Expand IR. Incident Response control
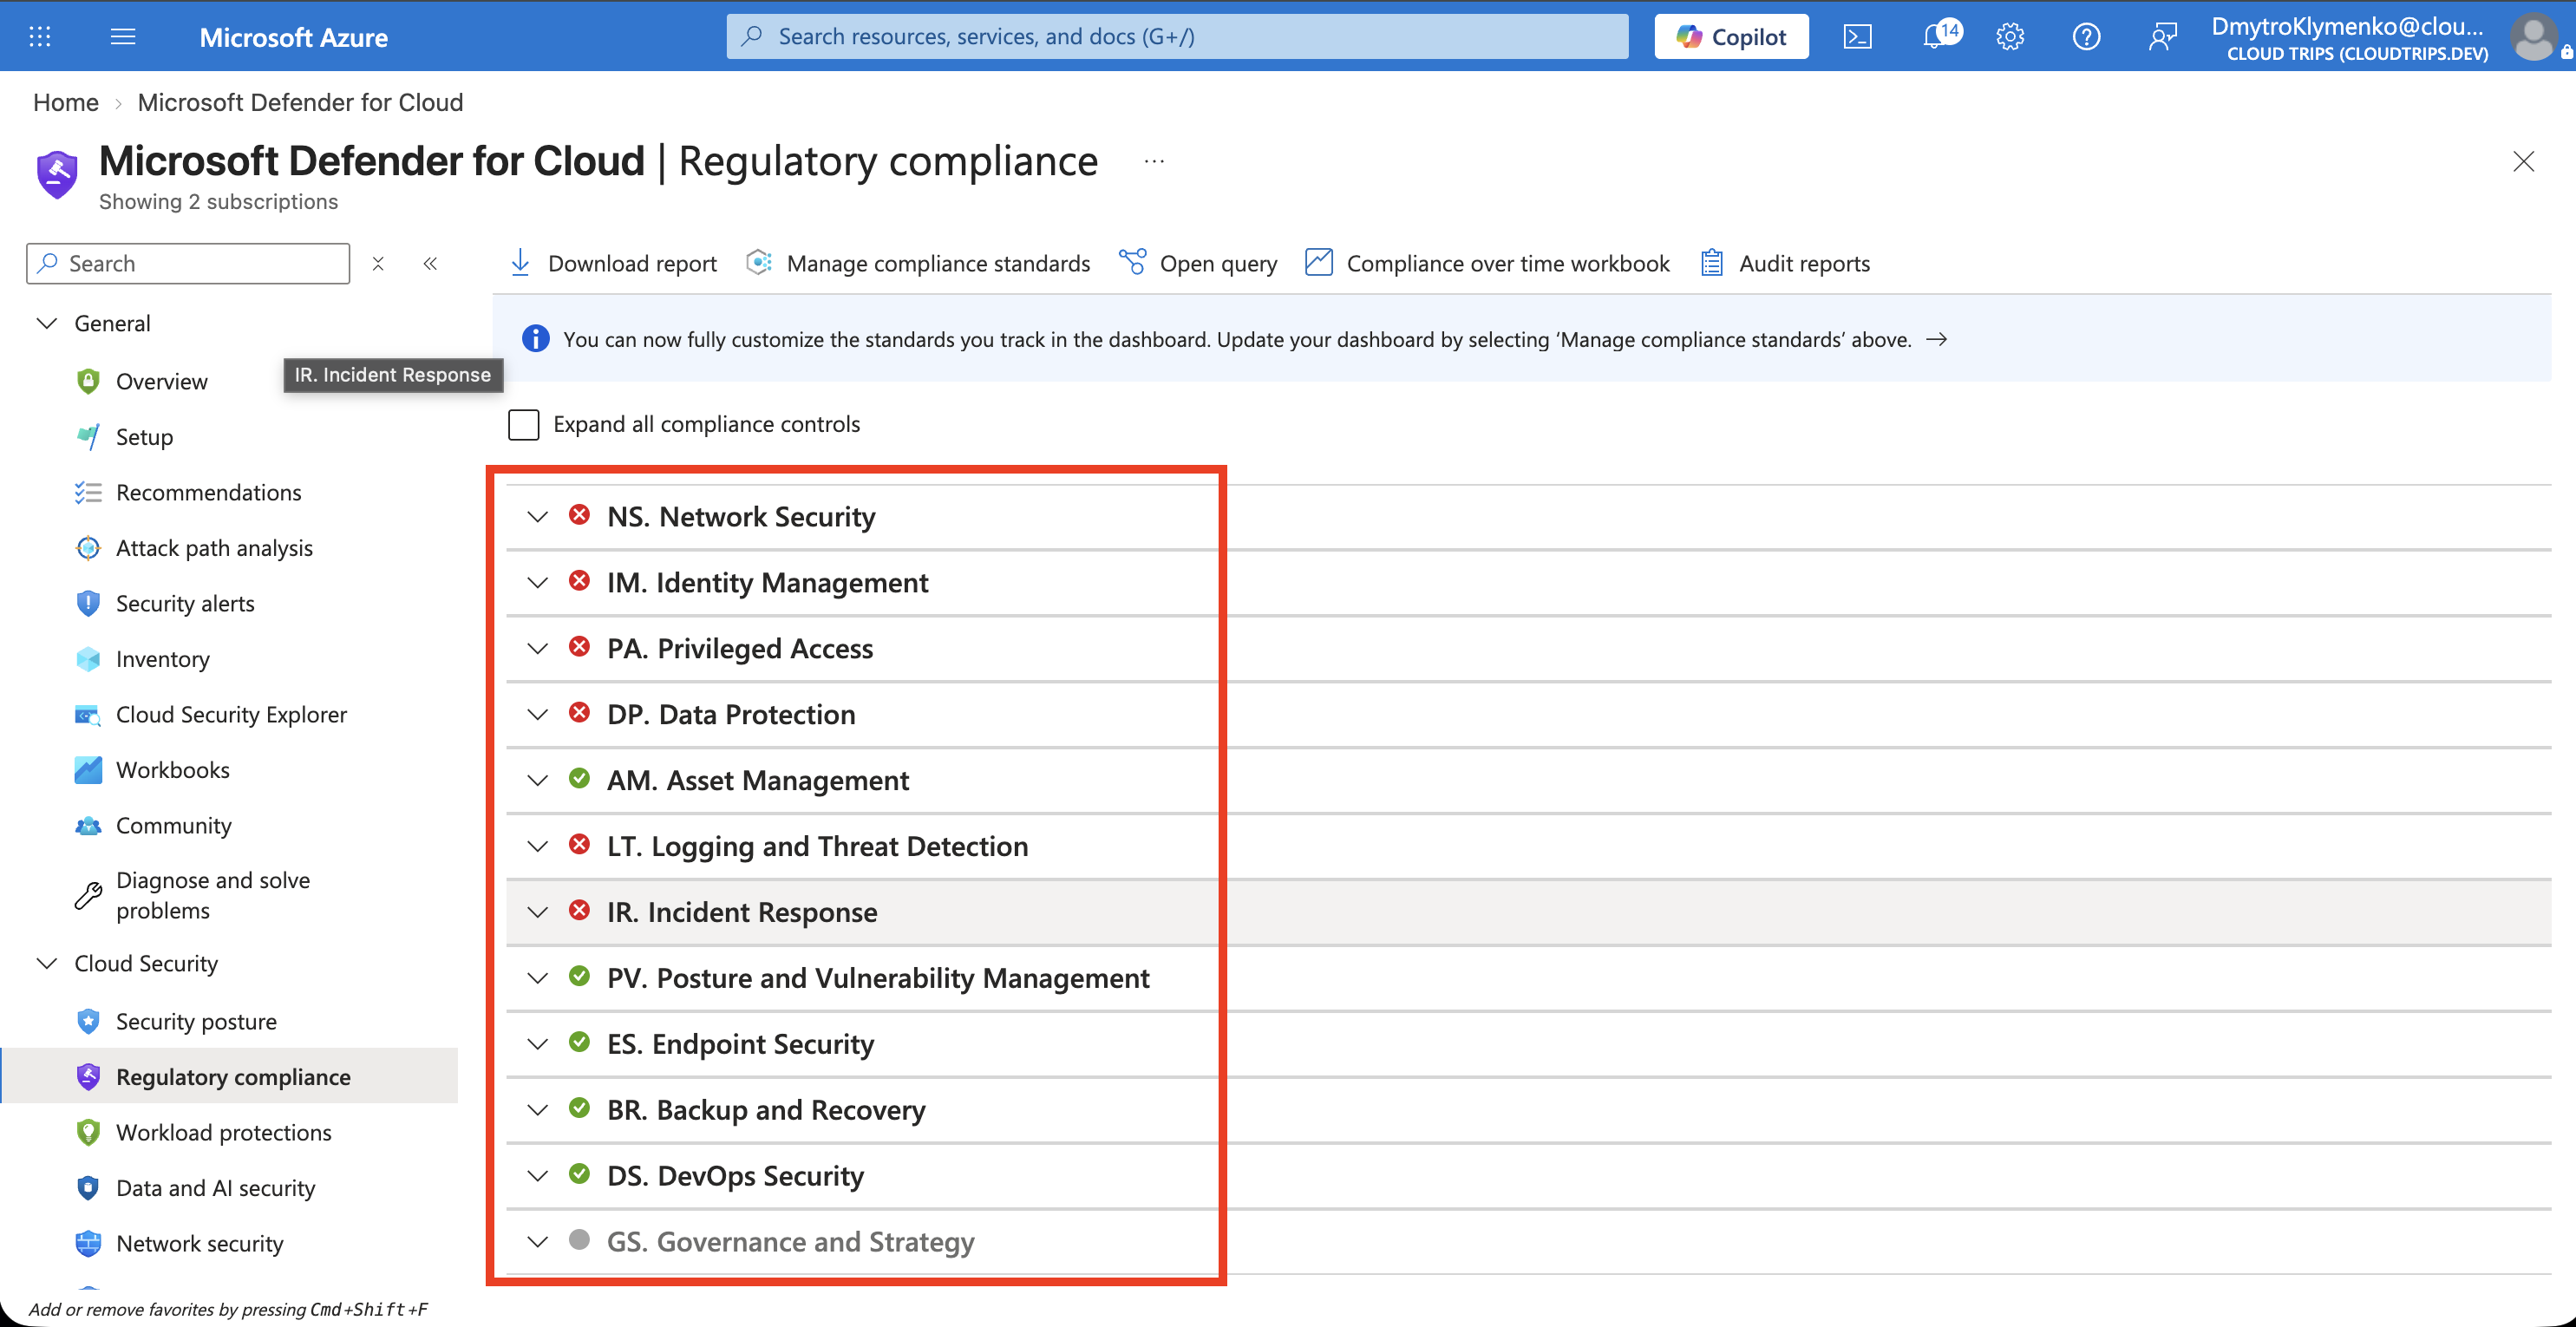The image size is (2576, 1327). pos(538,913)
